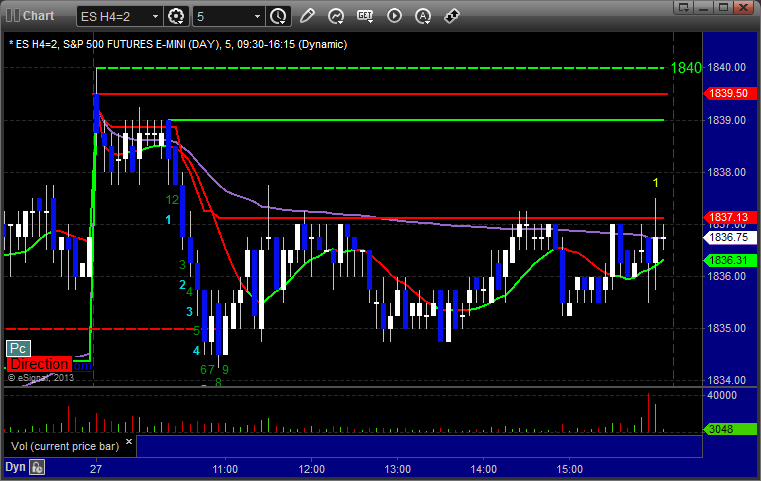Click the green 12 count marker
The image size is (761, 481).
[172, 199]
